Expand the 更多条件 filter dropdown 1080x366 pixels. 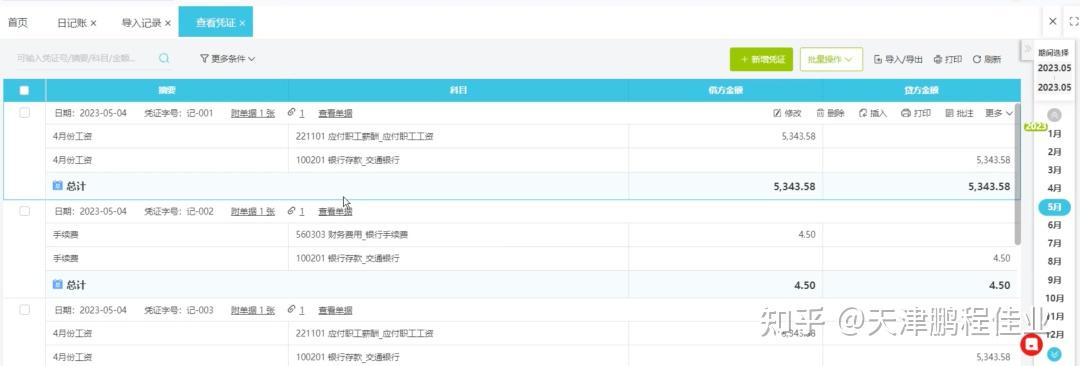pos(228,59)
